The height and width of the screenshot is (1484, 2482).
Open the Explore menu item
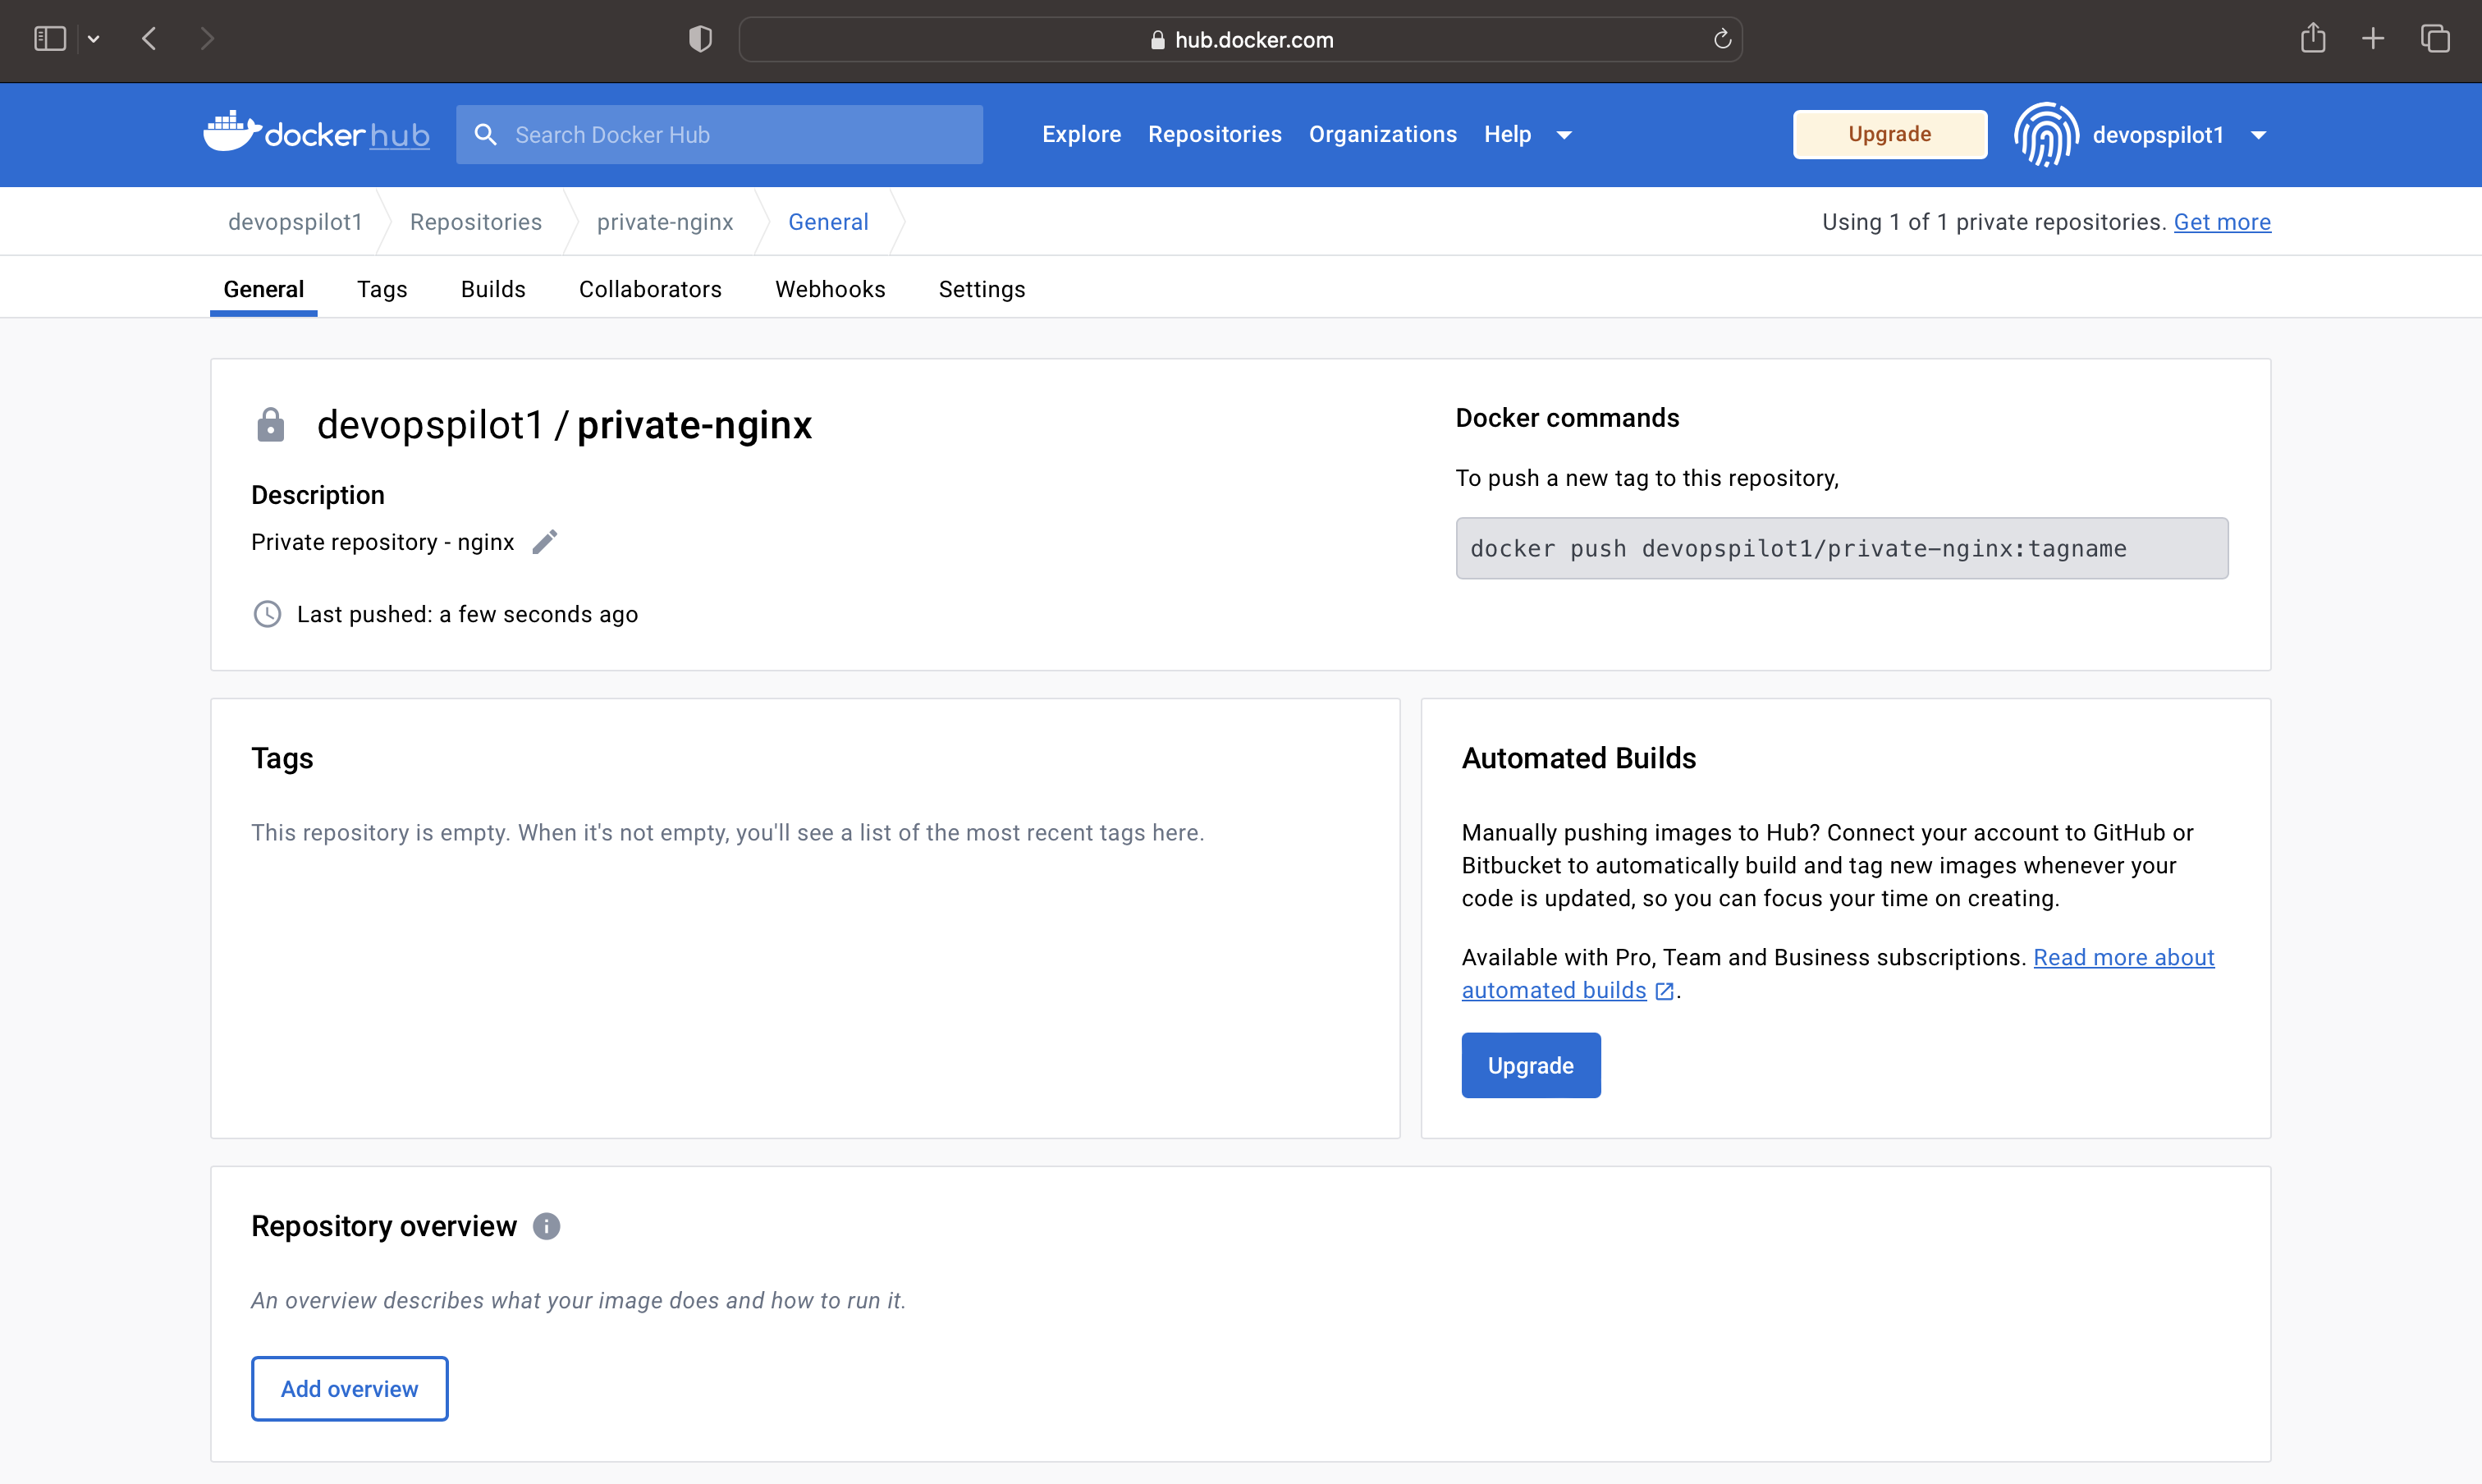(1081, 134)
